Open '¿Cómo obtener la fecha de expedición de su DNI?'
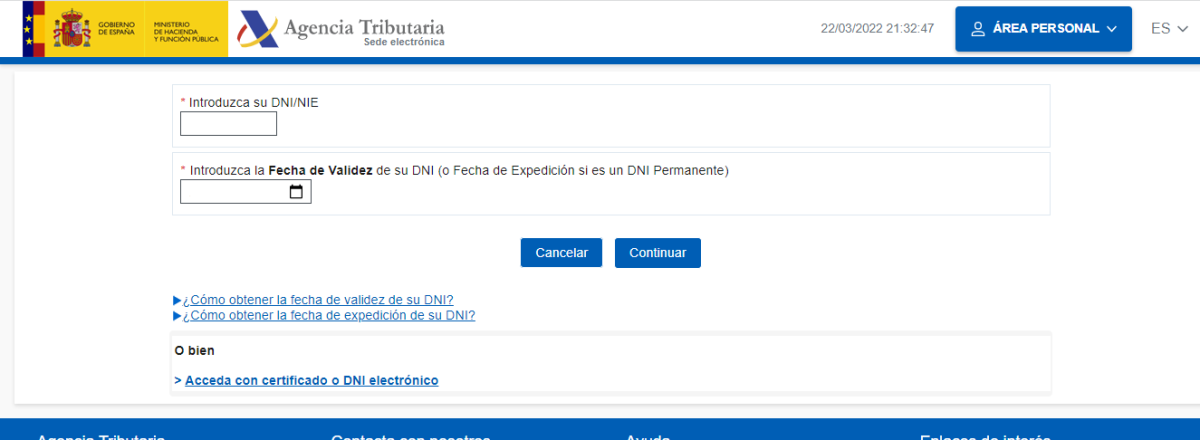Screen dimensions: 1200x440 click(x=329, y=316)
